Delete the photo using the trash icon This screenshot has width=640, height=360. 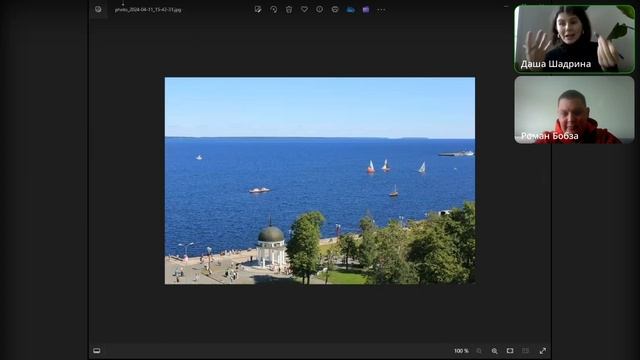click(x=289, y=9)
